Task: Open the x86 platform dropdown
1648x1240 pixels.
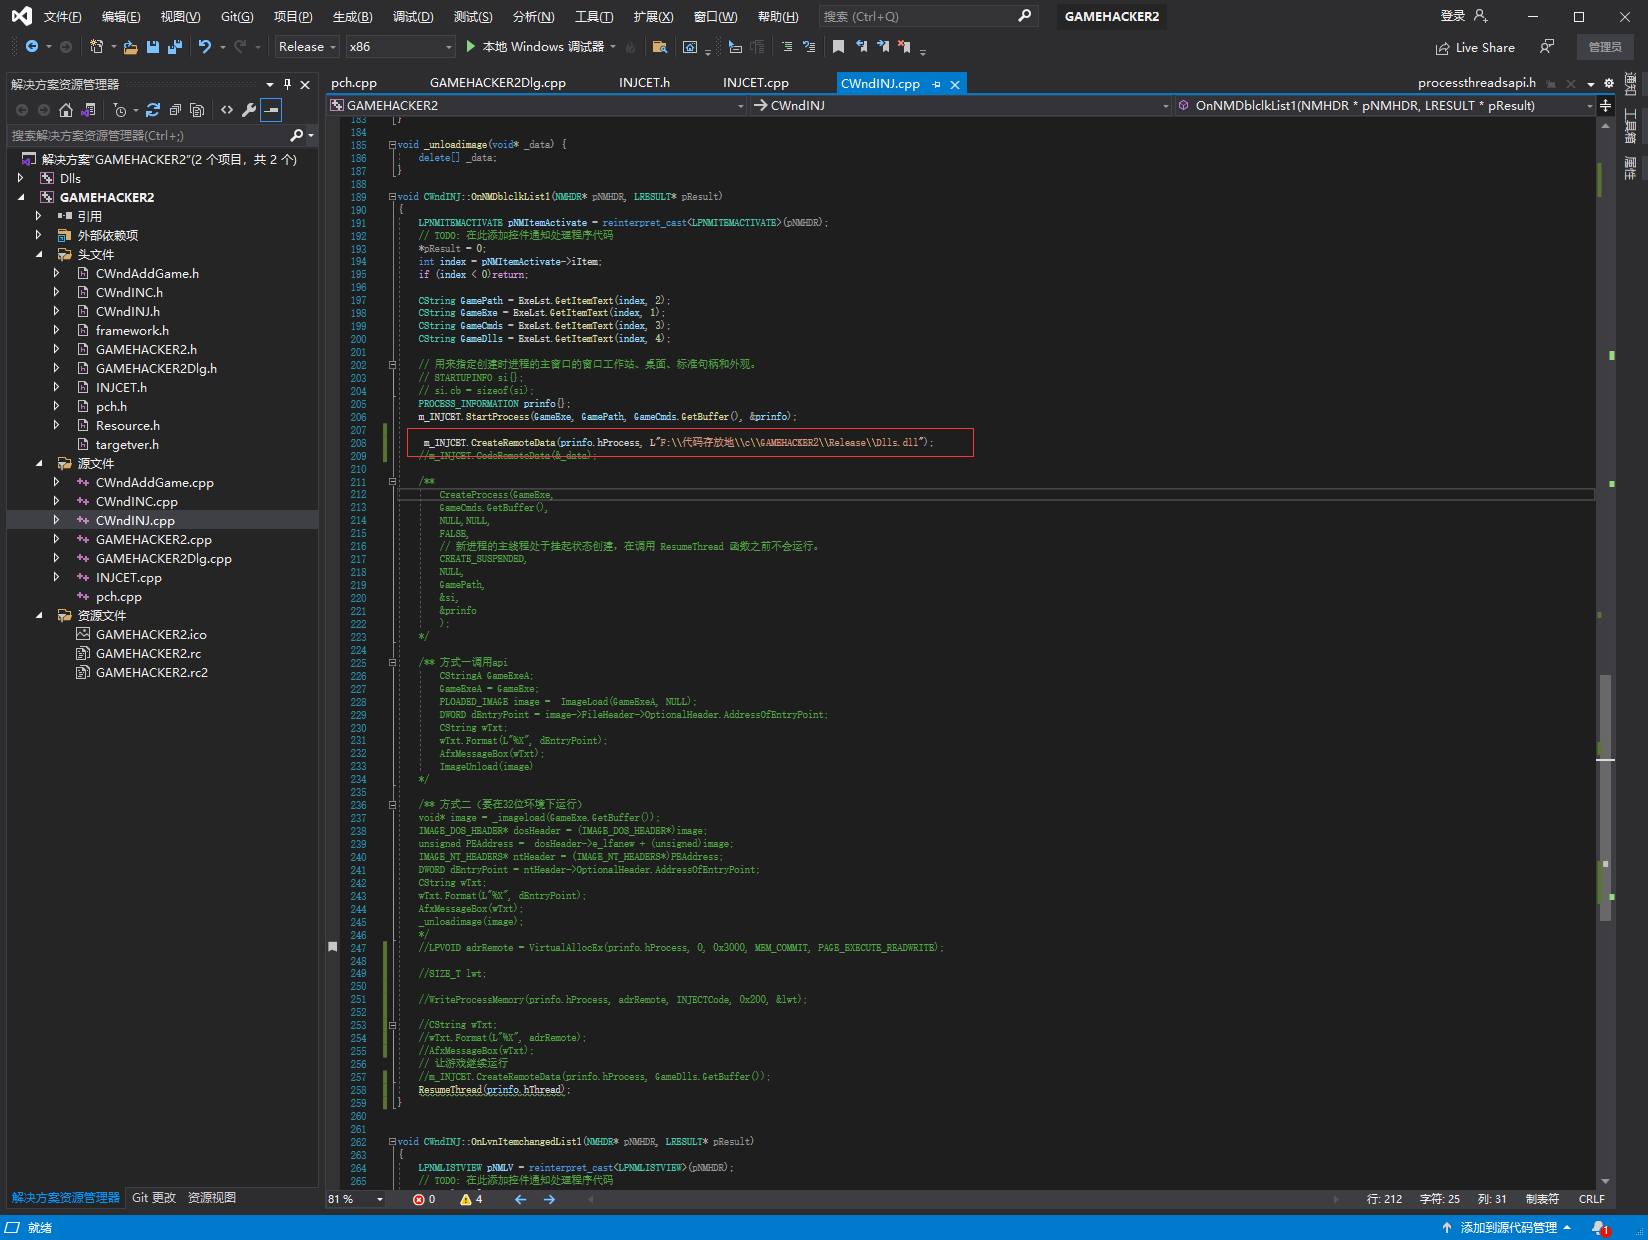Action: pos(400,47)
